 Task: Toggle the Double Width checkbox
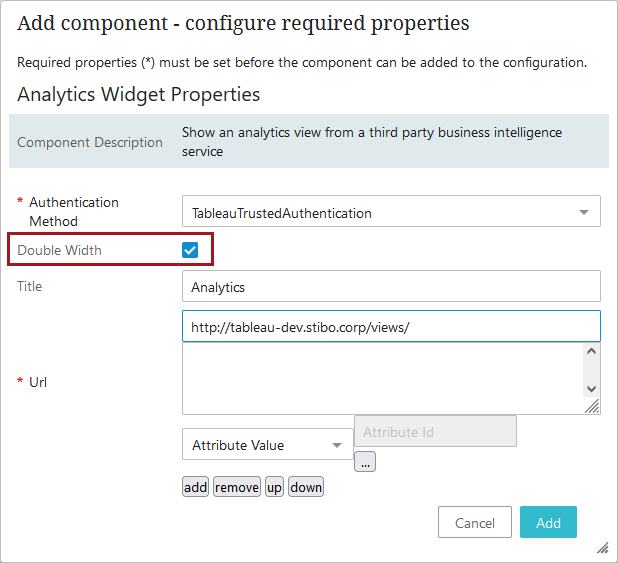(190, 250)
